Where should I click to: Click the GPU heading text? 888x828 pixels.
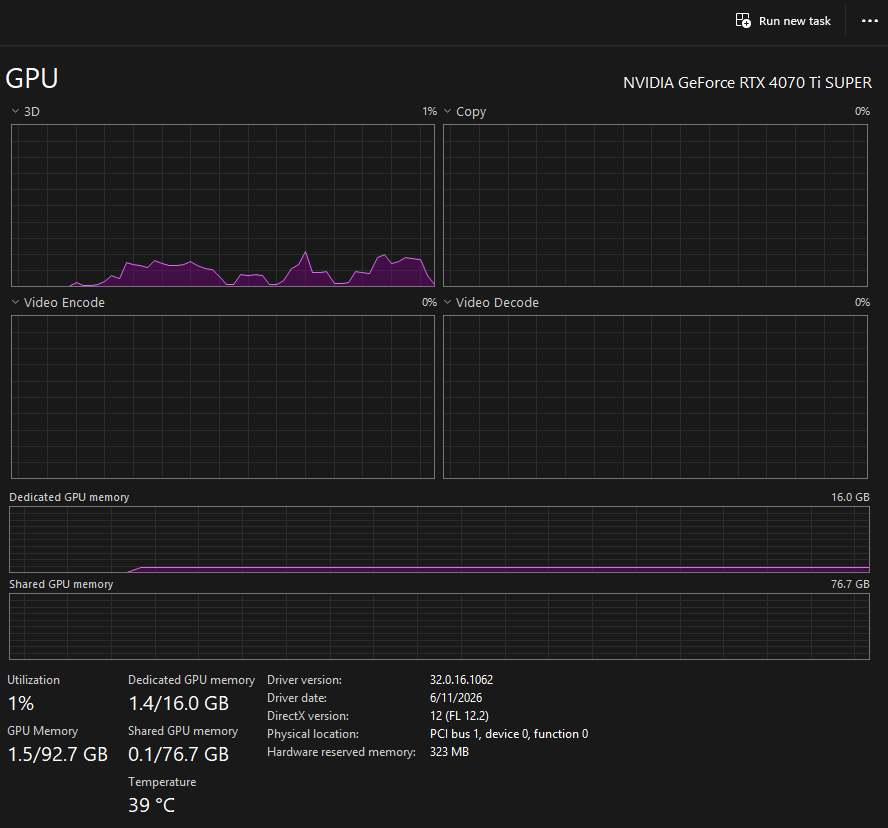pyautogui.click(x=32, y=78)
